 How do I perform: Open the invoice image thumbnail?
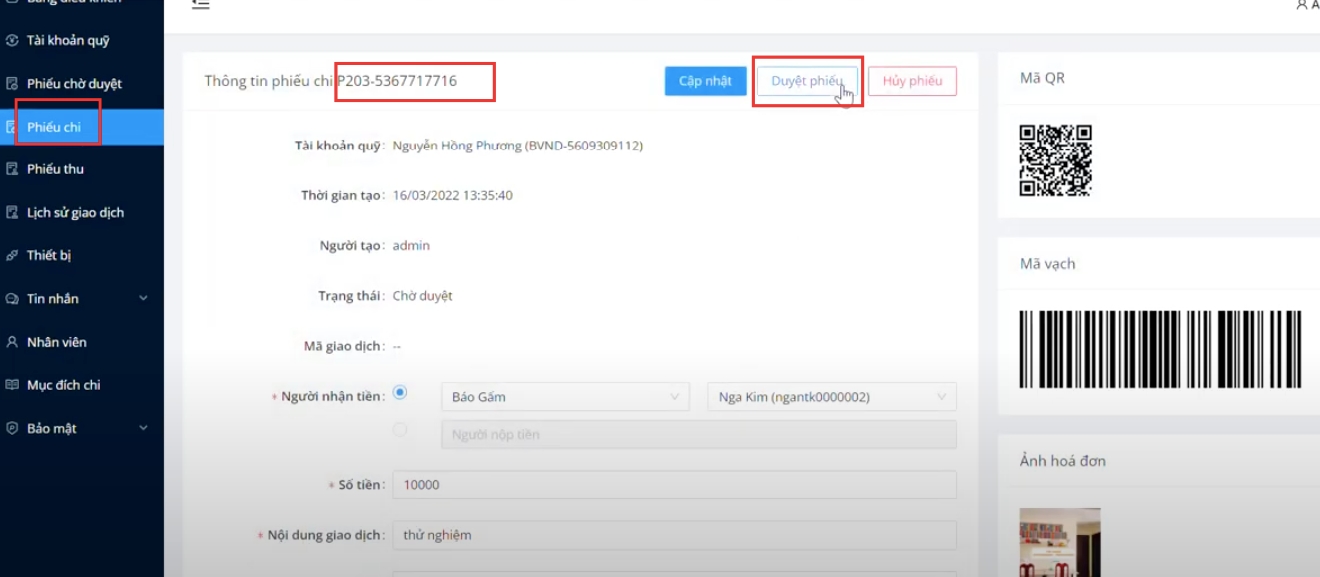[1060, 543]
